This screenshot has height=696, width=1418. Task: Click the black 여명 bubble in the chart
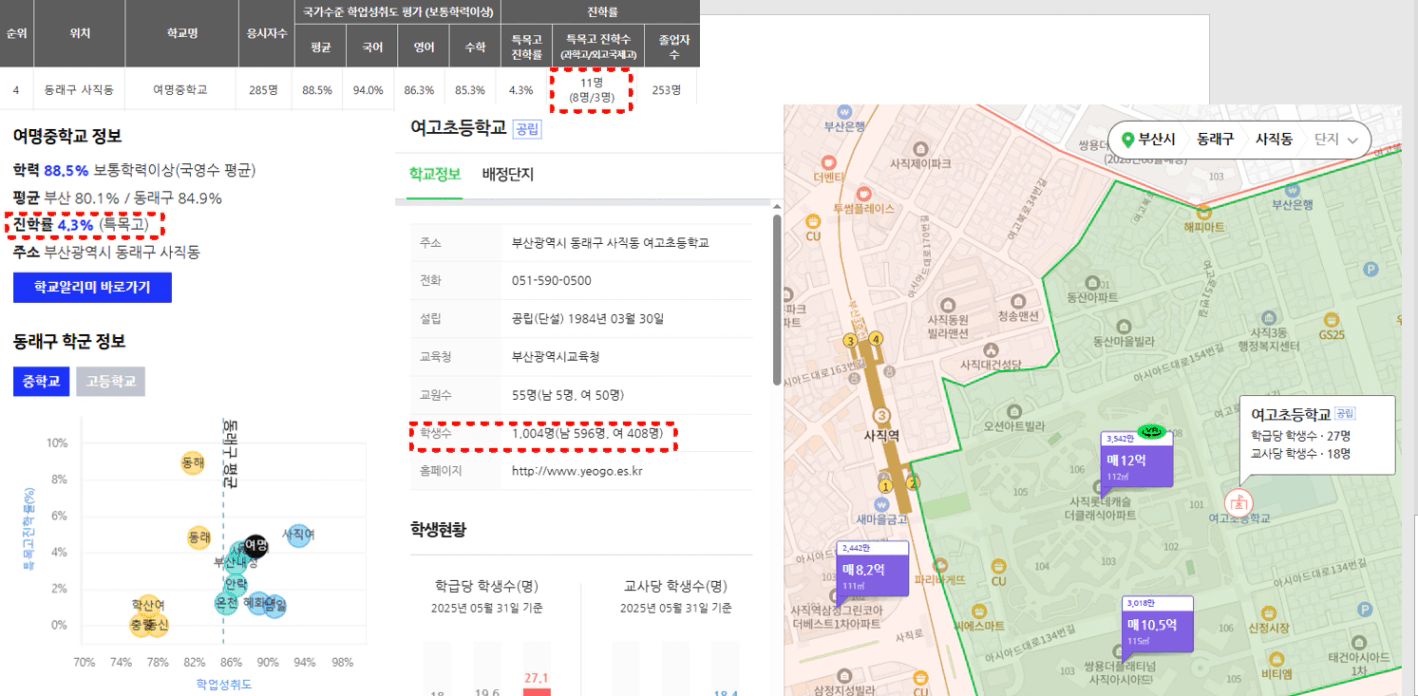point(256,545)
